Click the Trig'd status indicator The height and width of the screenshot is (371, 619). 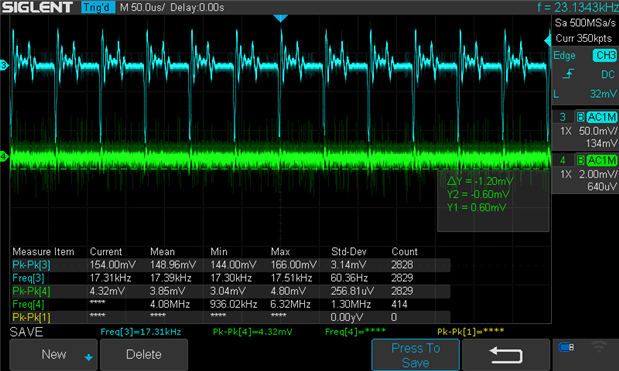pos(98,7)
